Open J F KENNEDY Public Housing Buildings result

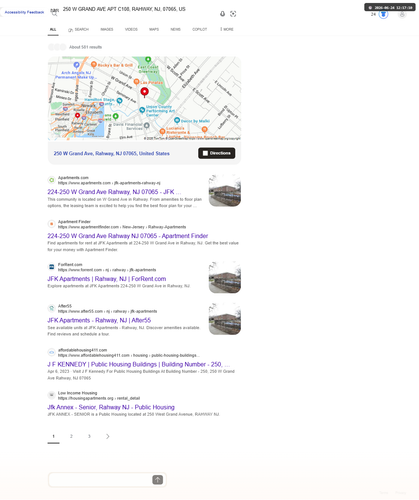139,364
